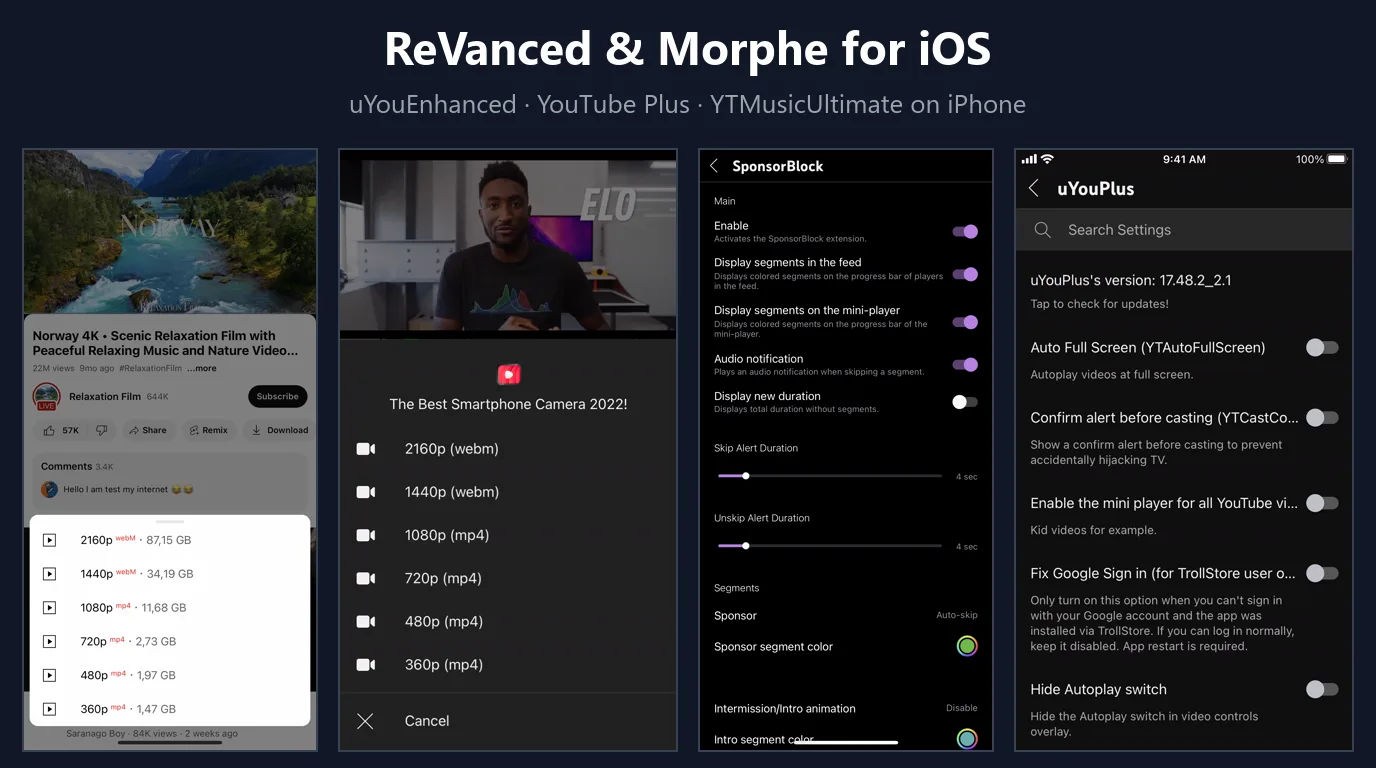Click the X icon next to Cancel
1376x768 pixels.
(x=365, y=721)
